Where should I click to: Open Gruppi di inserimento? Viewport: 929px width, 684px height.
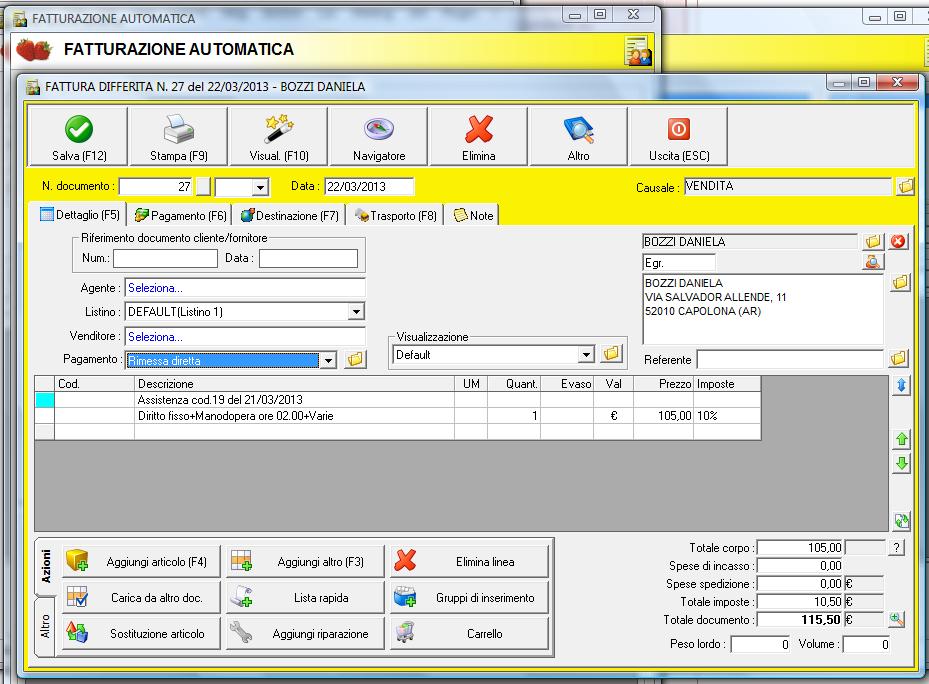[469, 597]
